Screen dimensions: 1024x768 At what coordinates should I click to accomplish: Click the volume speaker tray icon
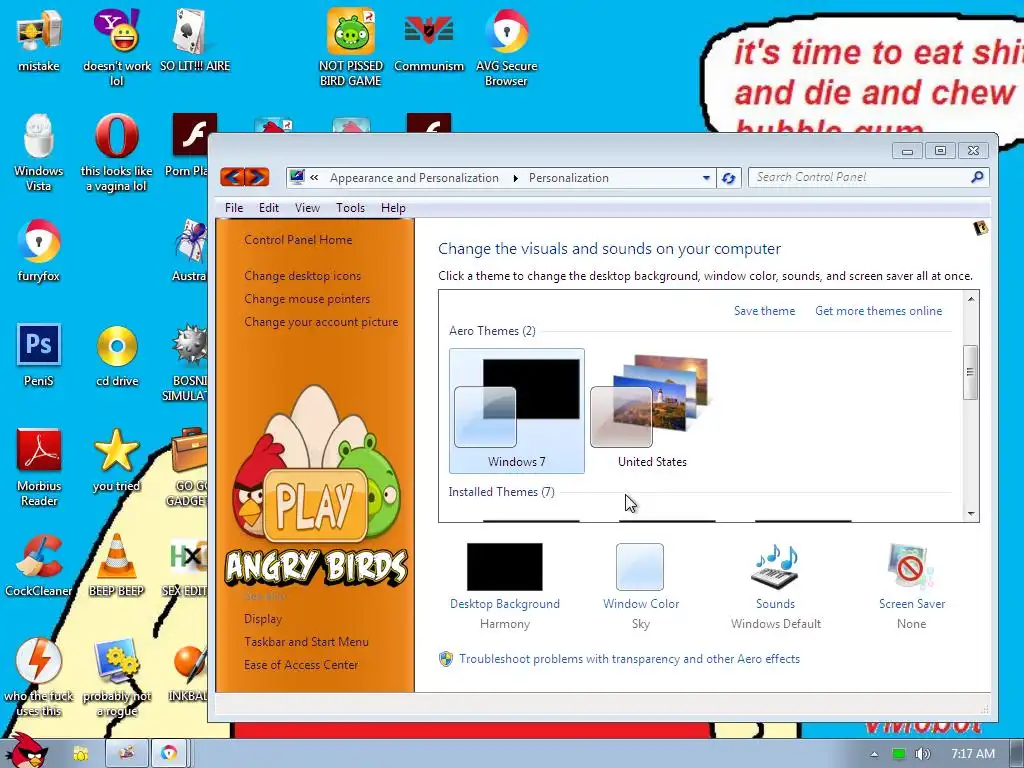tap(923, 754)
